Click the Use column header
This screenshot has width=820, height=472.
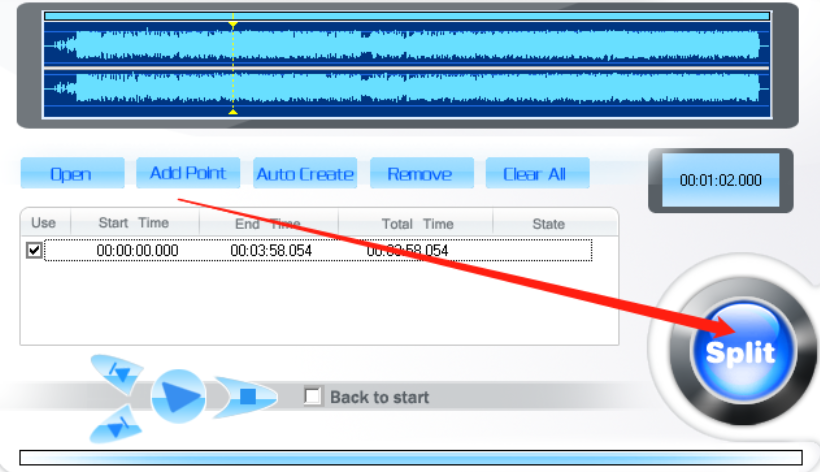[44, 223]
